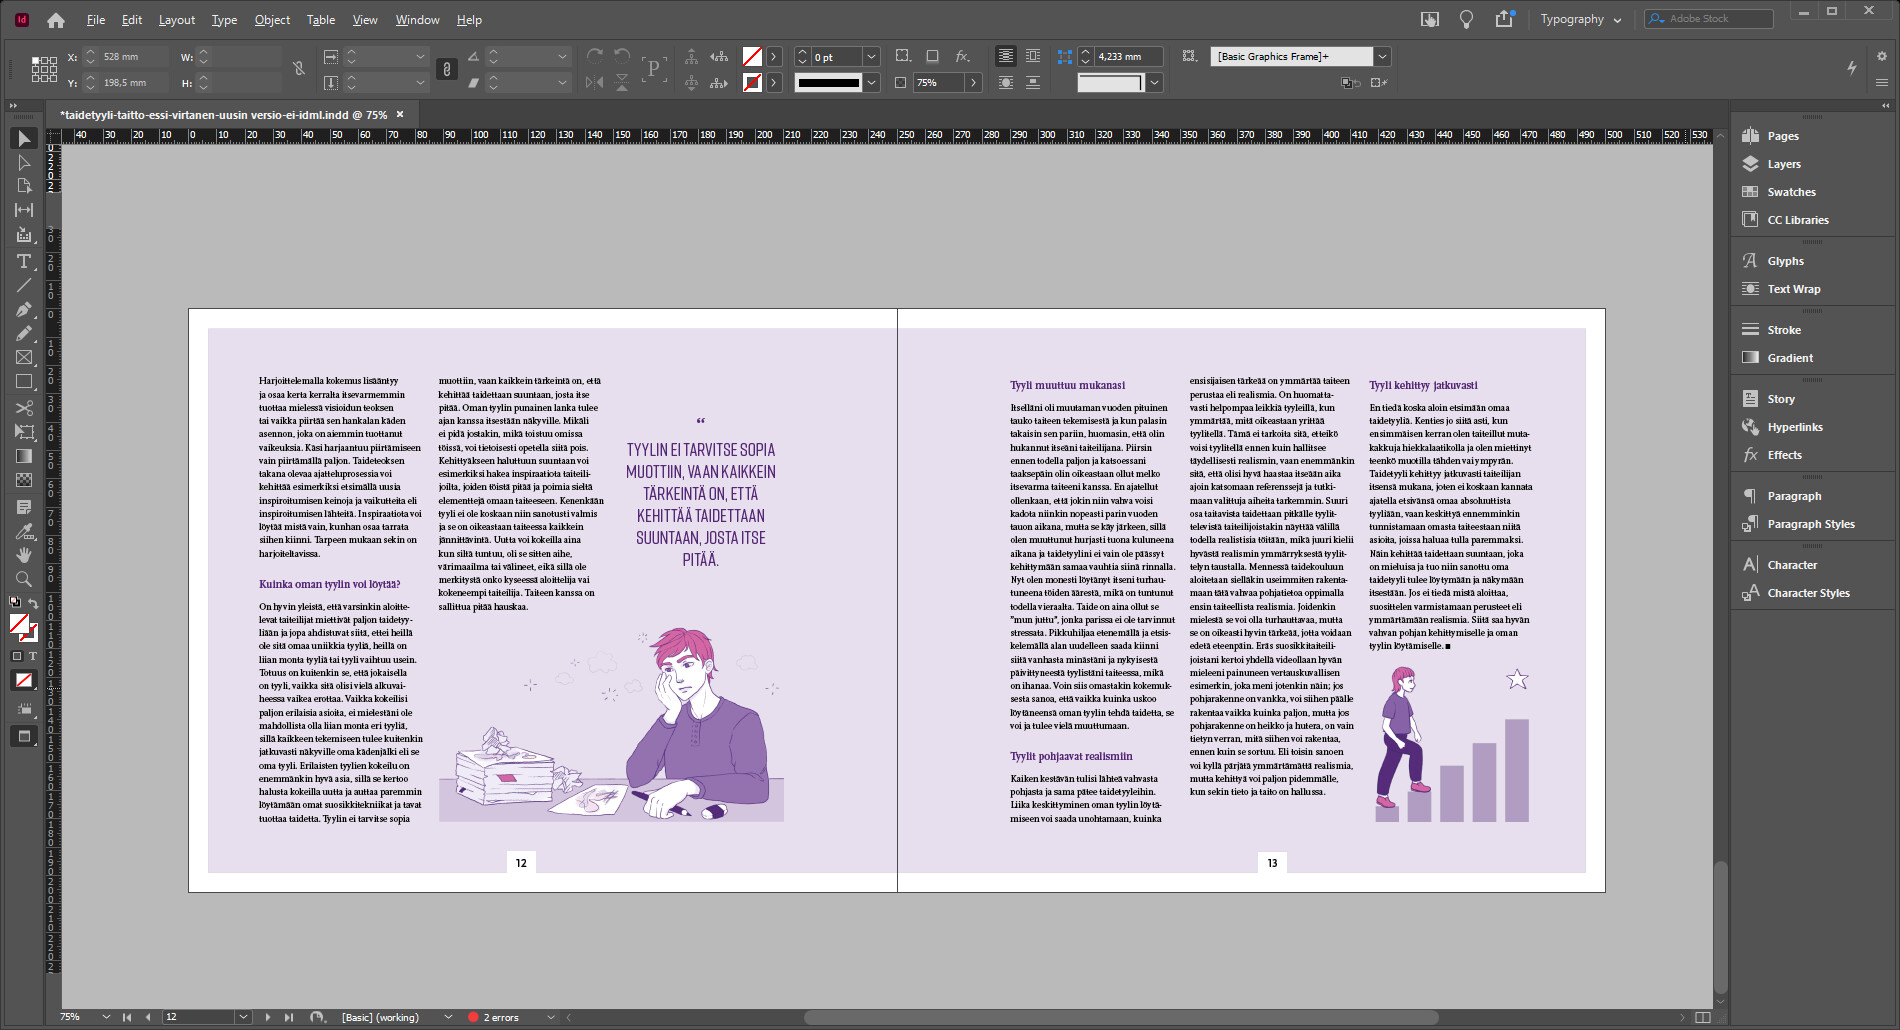Open the Table menu
The height and width of the screenshot is (1030, 1900).
point(321,20)
